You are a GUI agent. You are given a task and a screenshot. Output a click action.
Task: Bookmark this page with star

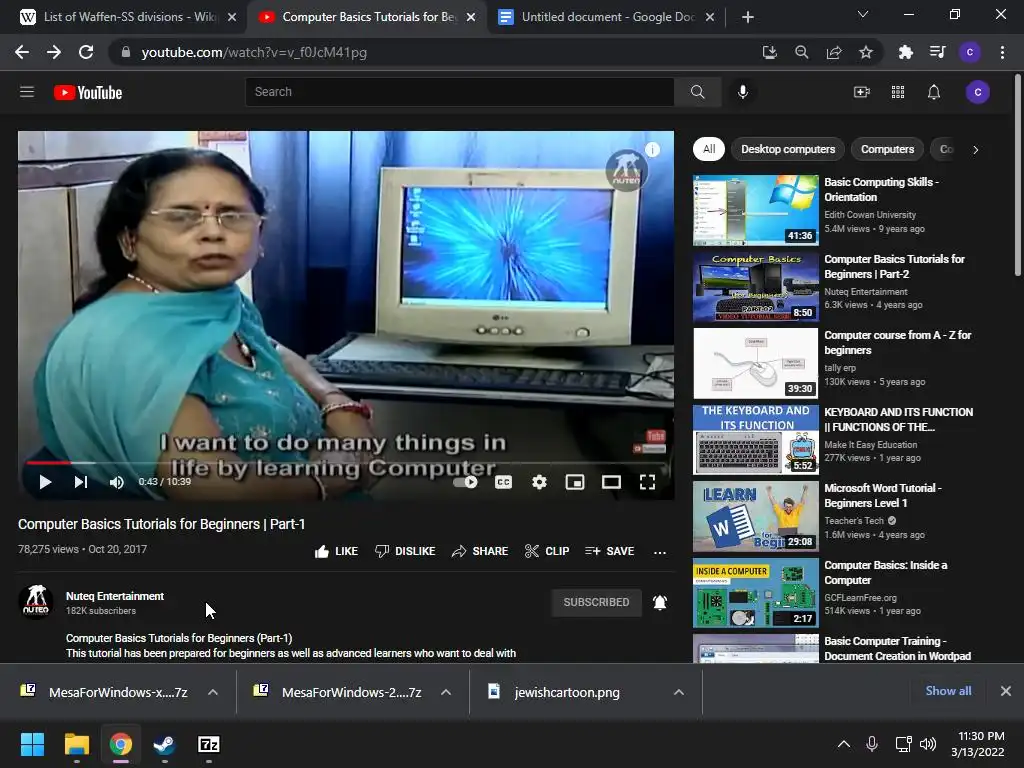[866, 52]
